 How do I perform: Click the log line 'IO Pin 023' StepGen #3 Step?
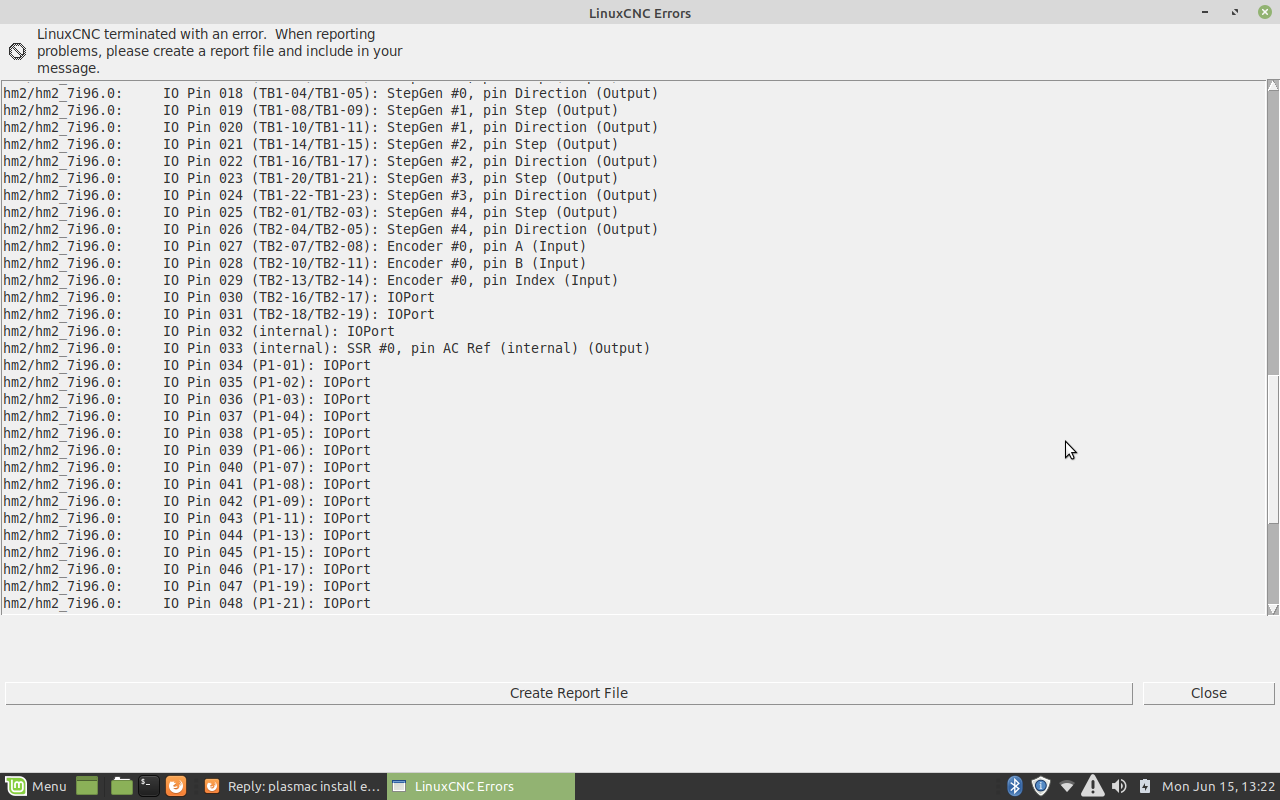click(x=311, y=178)
